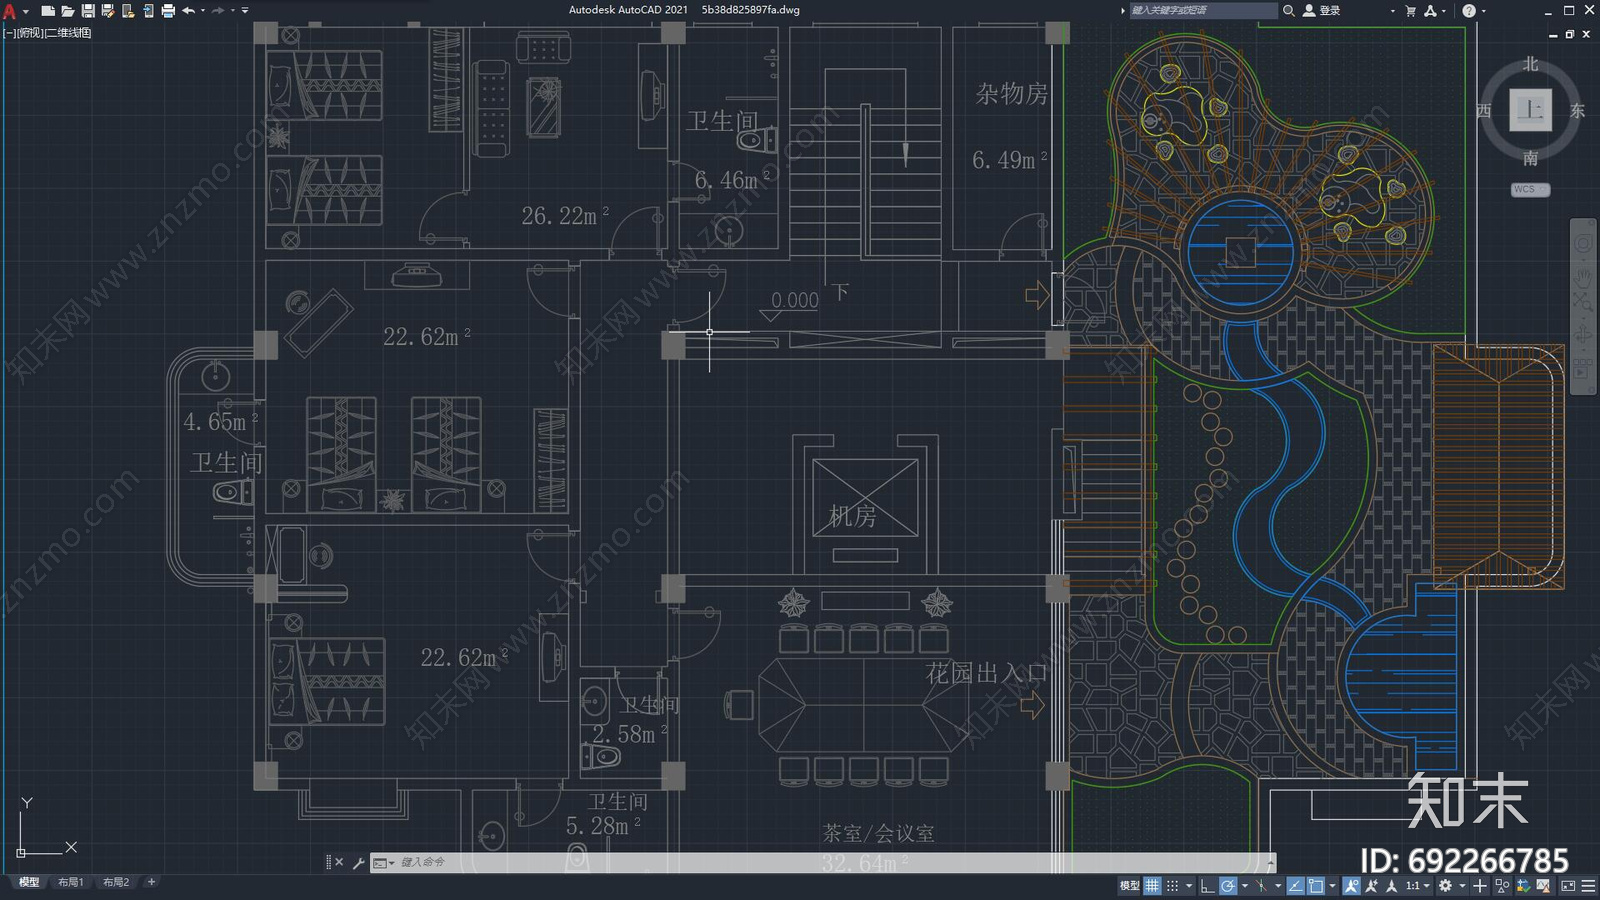Toggle auto-add annotation scales icon
Image resolution: width=1600 pixels, height=900 pixels.
[x=1371, y=886]
